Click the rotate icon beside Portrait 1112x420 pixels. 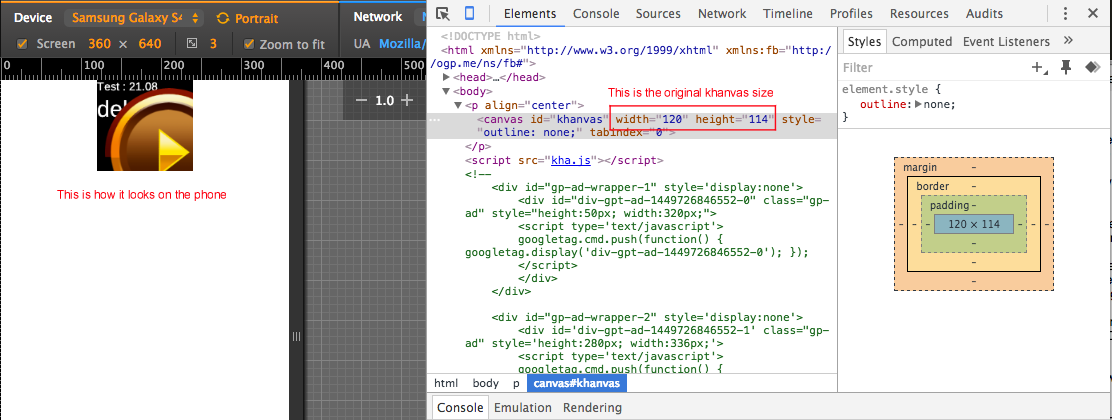tap(223, 18)
